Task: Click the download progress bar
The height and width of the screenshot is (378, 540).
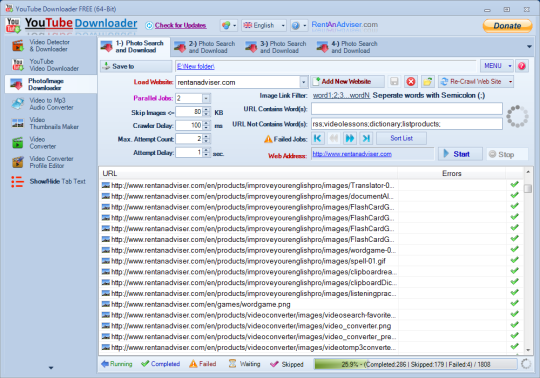Action: point(416,364)
